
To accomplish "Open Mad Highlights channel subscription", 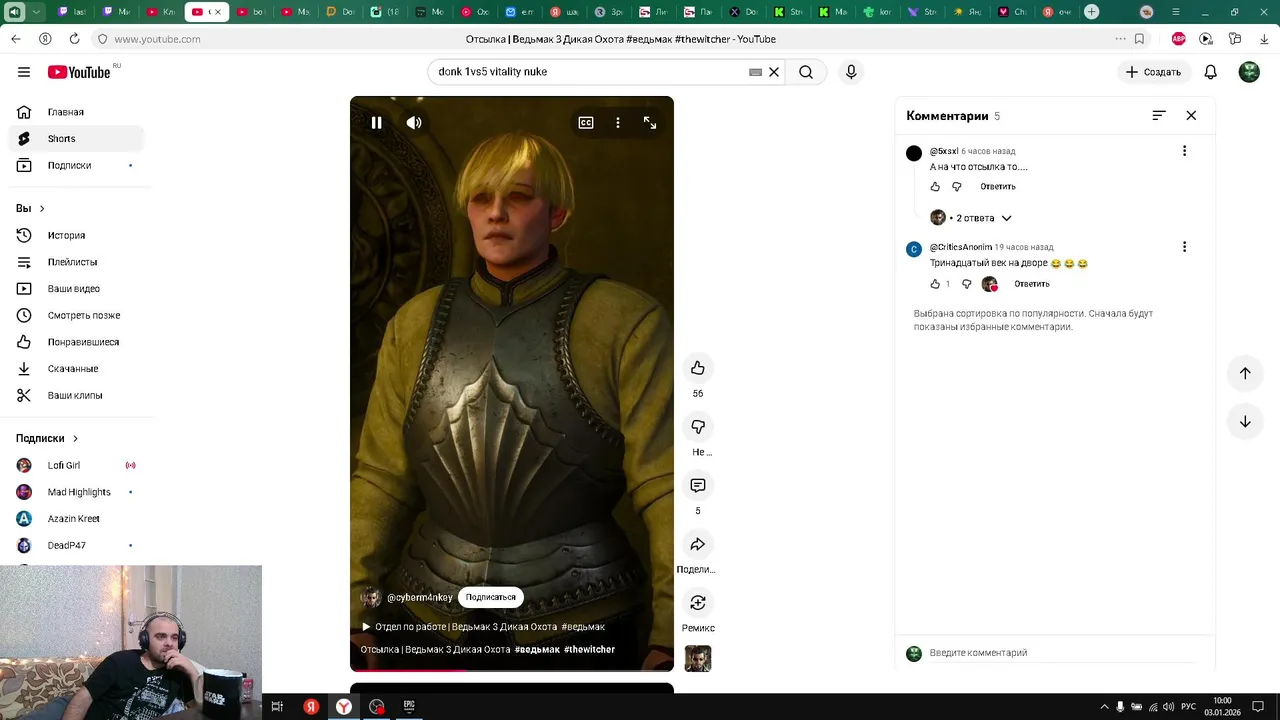I will [76, 492].
